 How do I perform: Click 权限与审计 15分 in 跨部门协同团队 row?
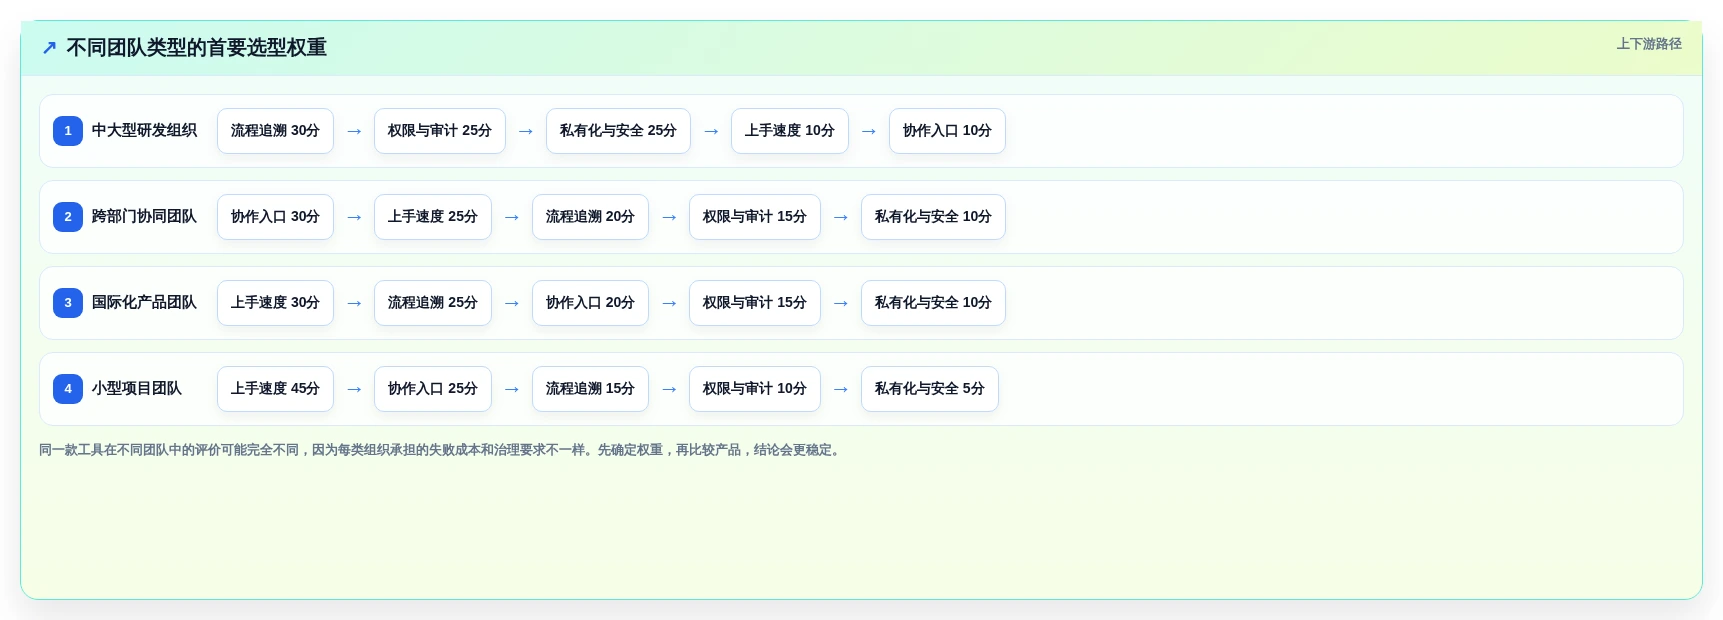click(755, 217)
